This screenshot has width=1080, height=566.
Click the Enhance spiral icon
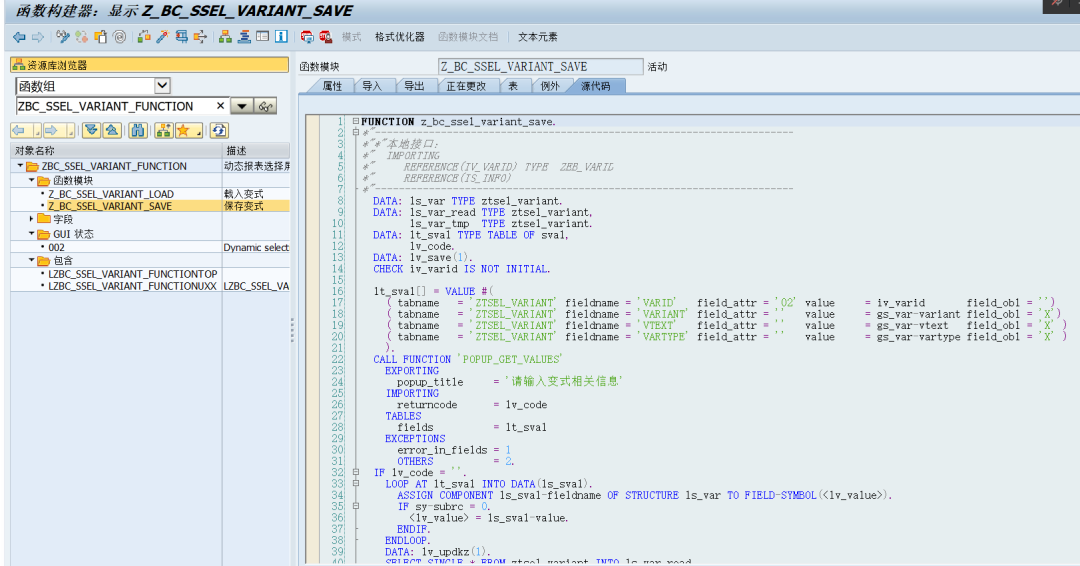tap(120, 37)
